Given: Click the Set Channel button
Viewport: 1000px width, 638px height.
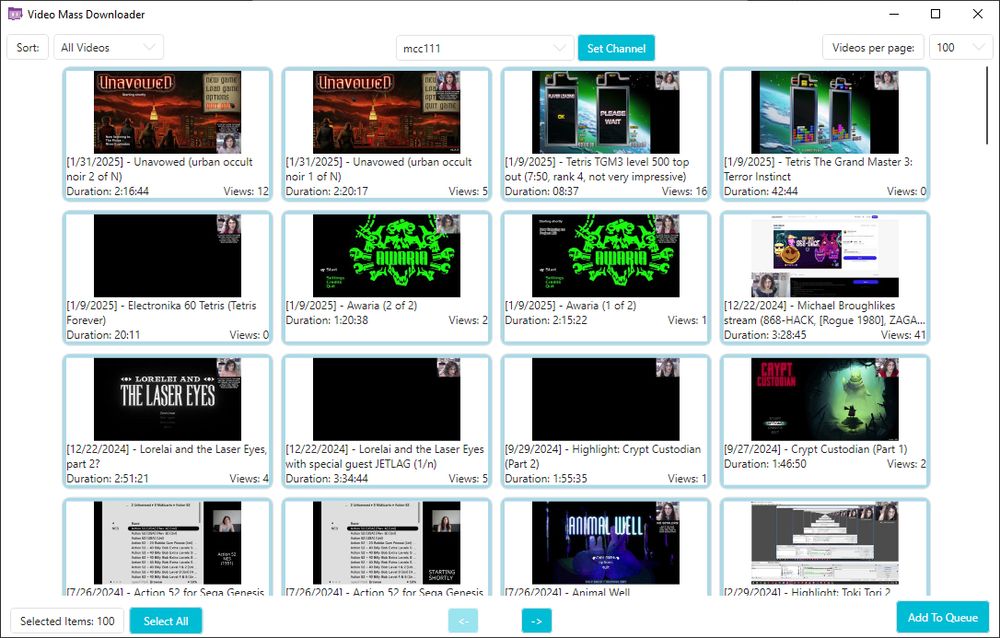Looking at the screenshot, I should coord(616,48).
